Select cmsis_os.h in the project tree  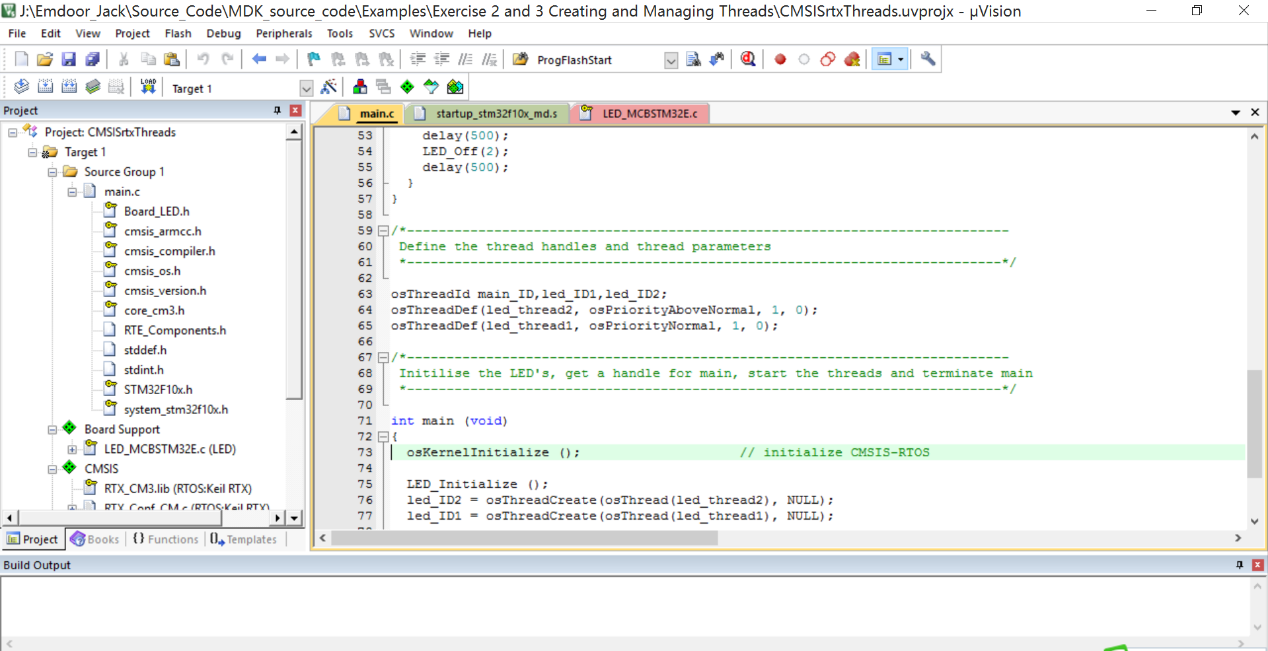152,271
